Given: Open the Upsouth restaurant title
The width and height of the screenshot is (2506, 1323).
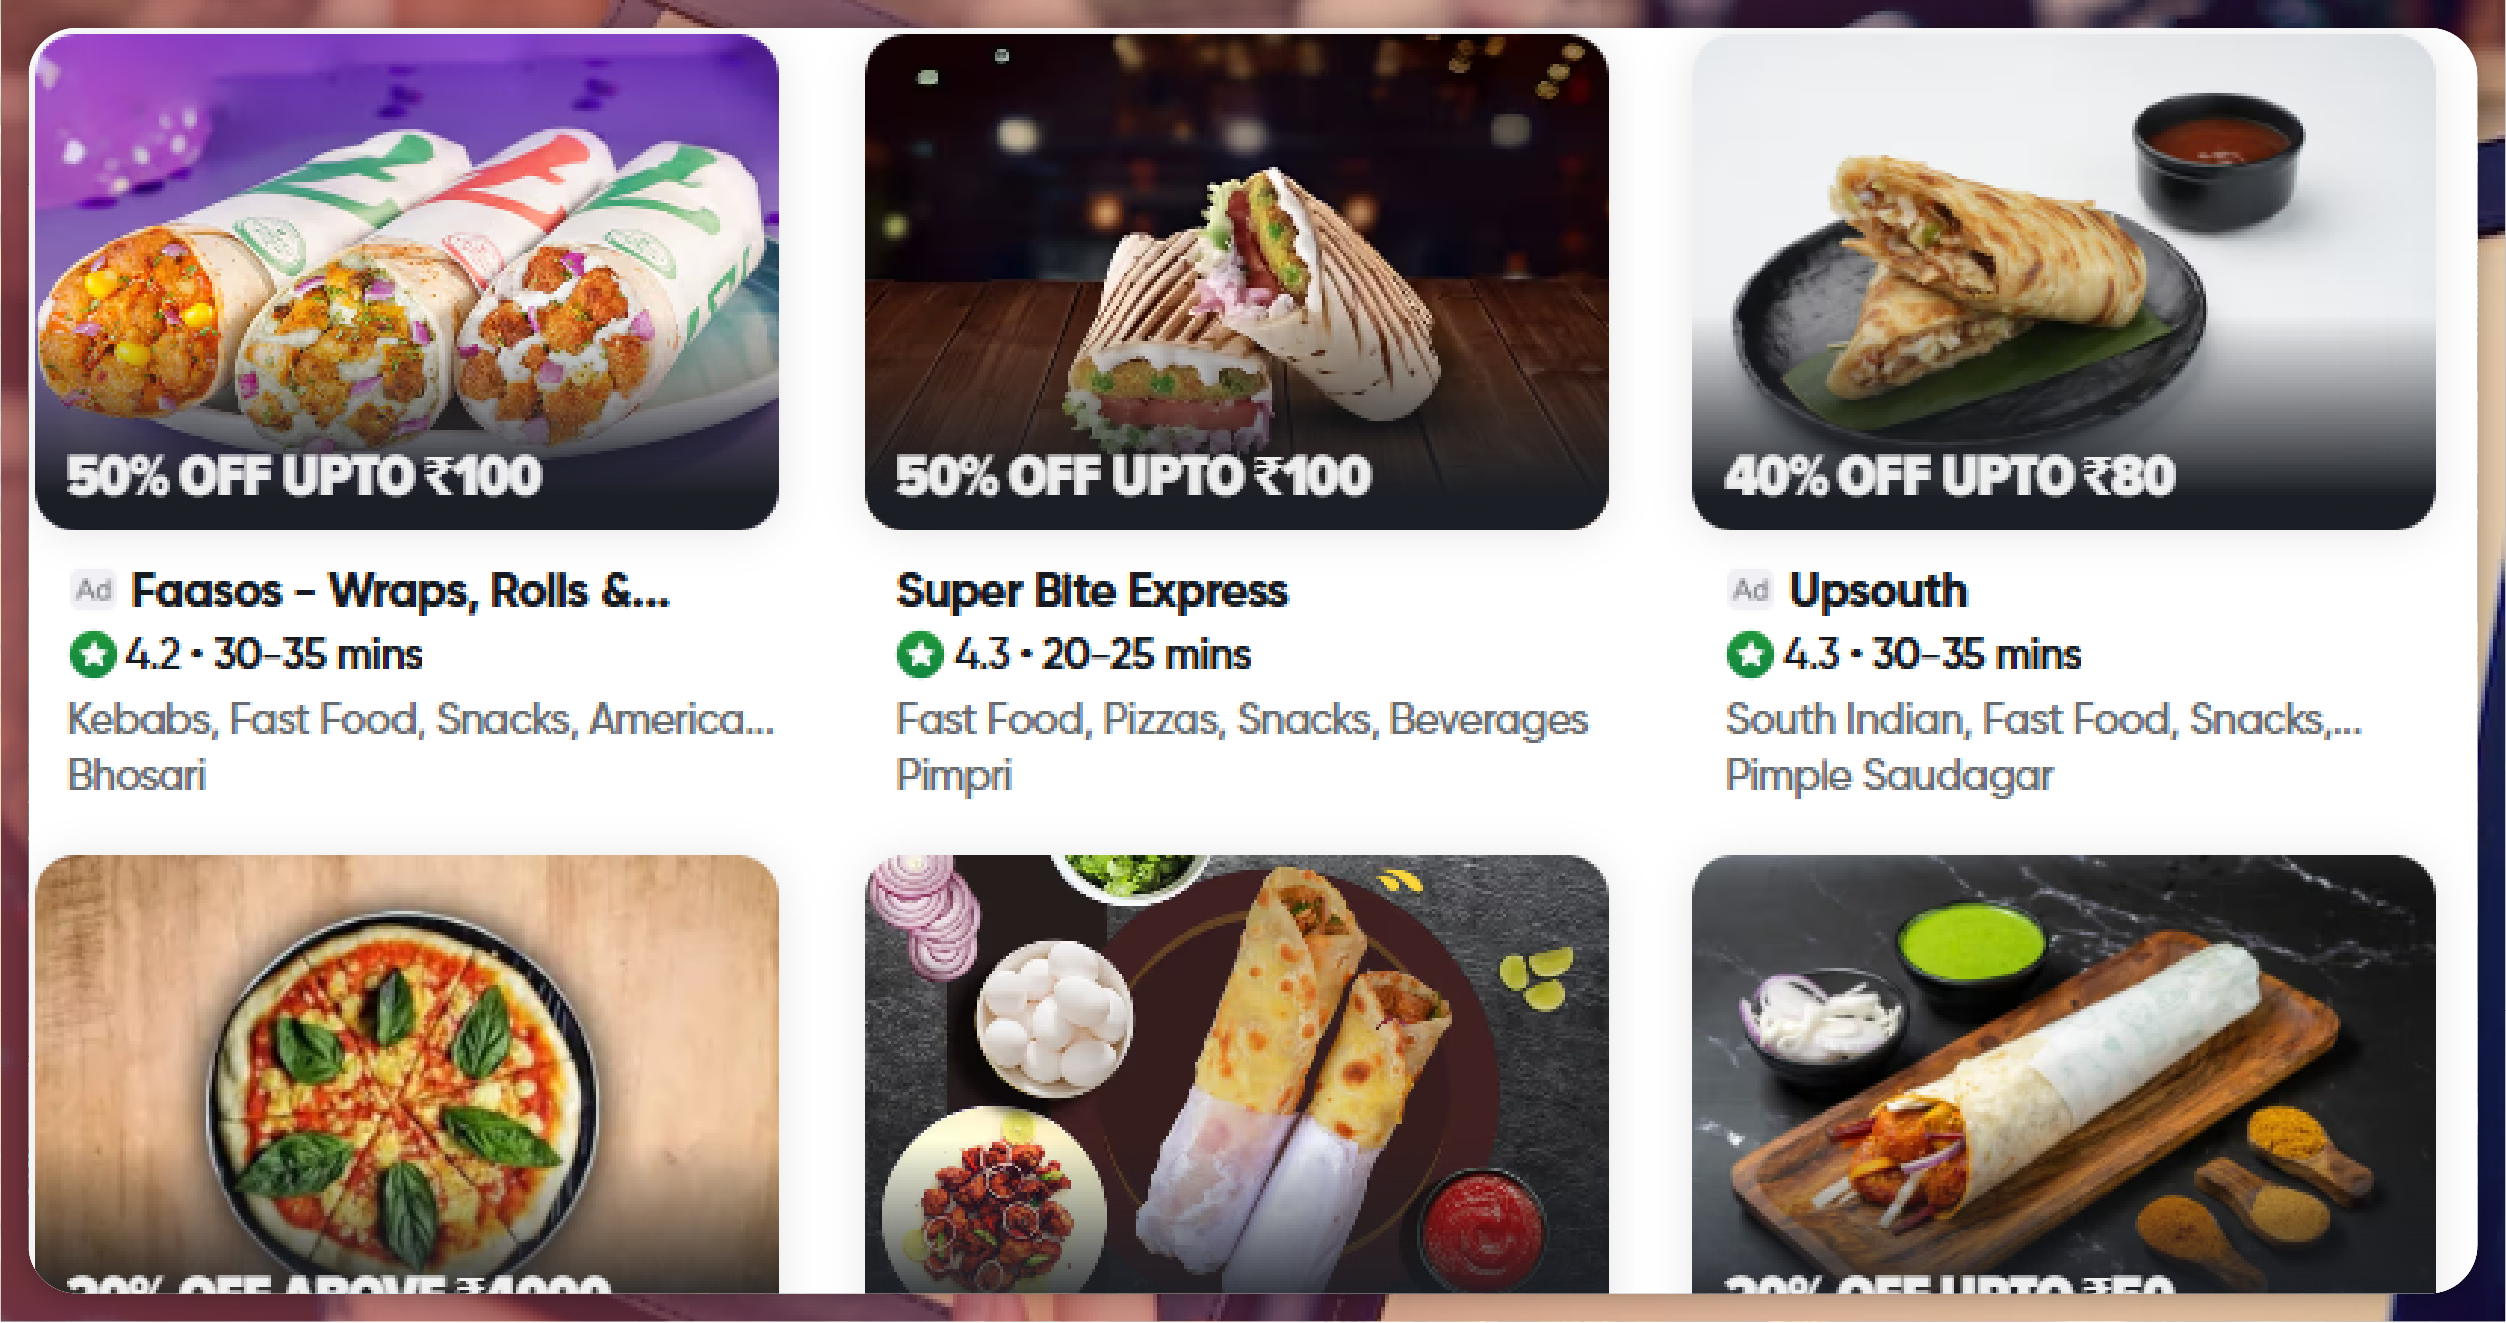Looking at the screenshot, I should (x=1878, y=591).
